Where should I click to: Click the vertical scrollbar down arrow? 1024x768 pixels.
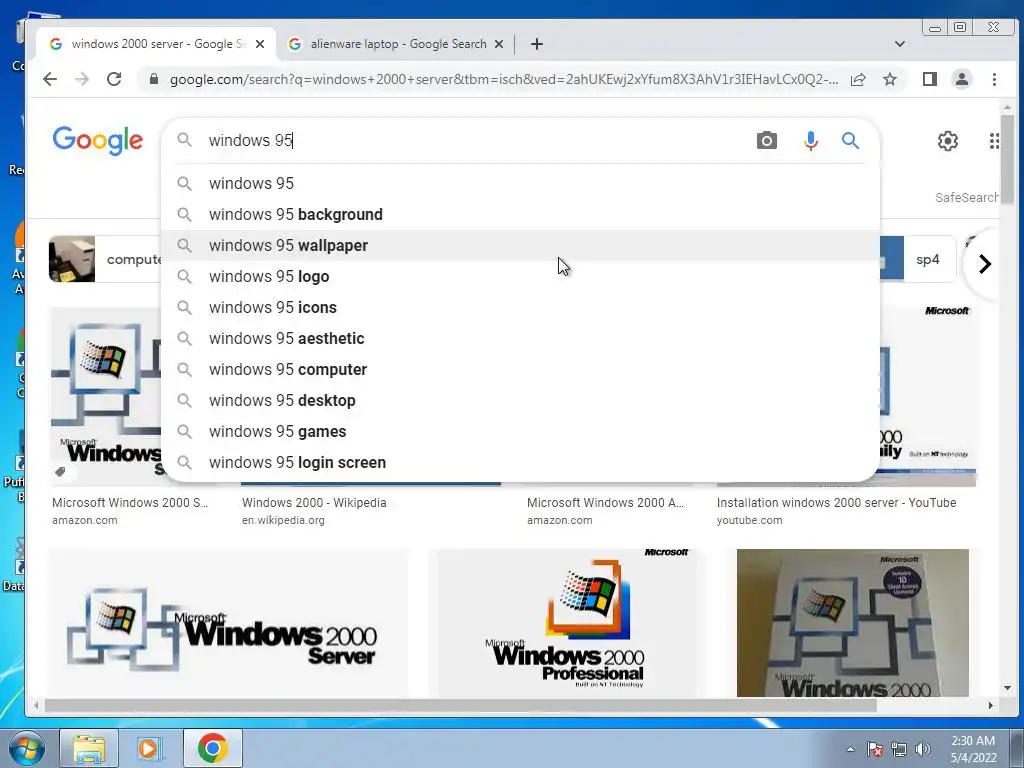(1007, 688)
